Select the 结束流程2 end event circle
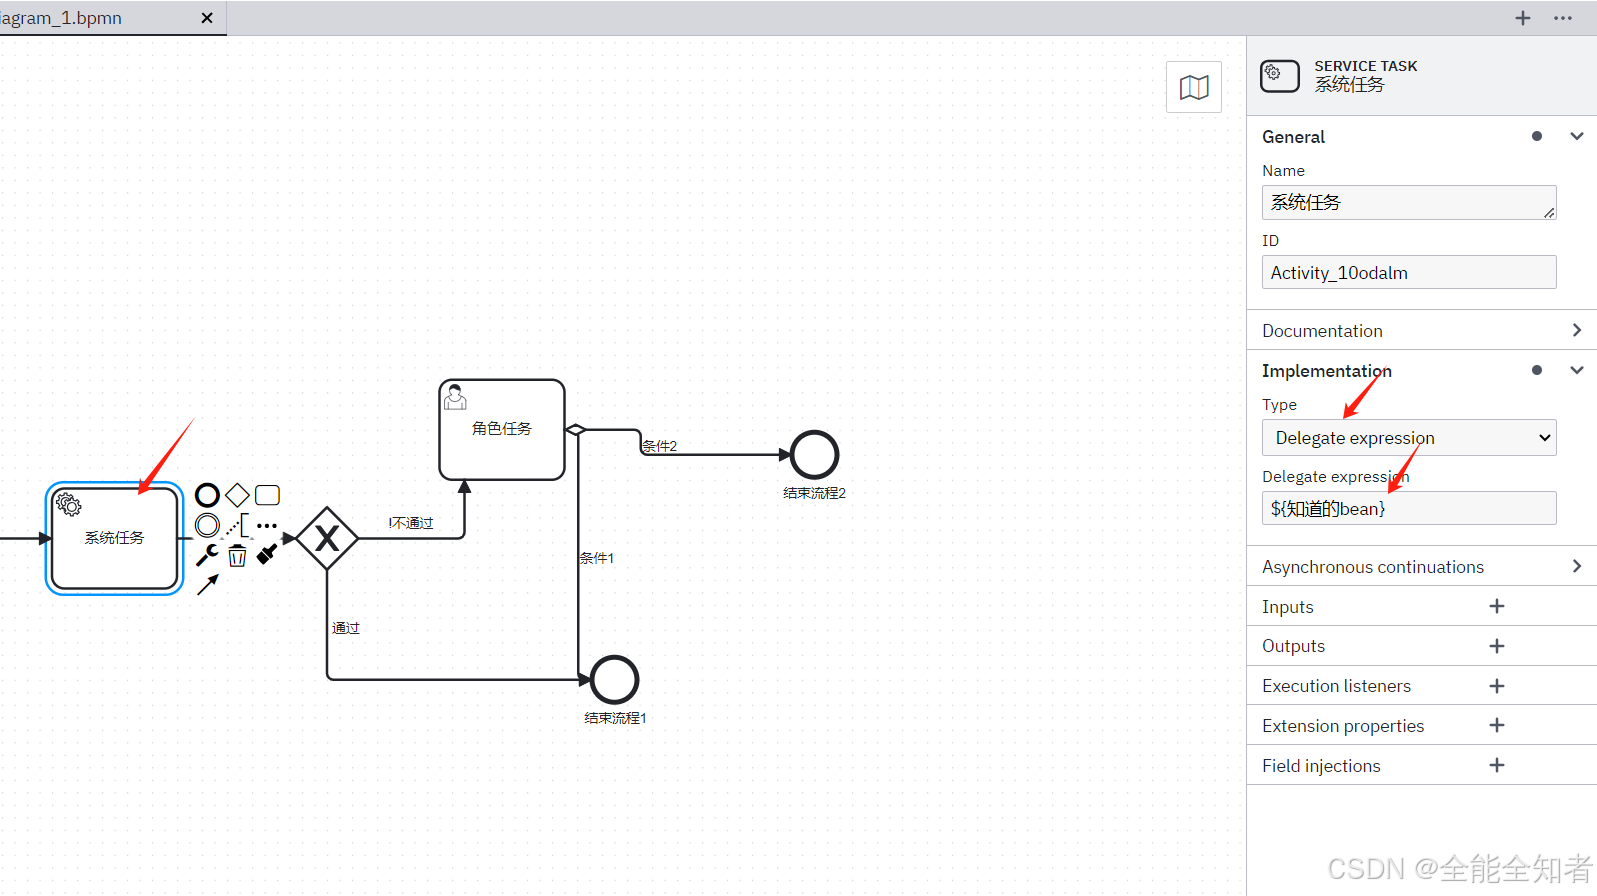Screen dimensions: 1597x896 814,455
